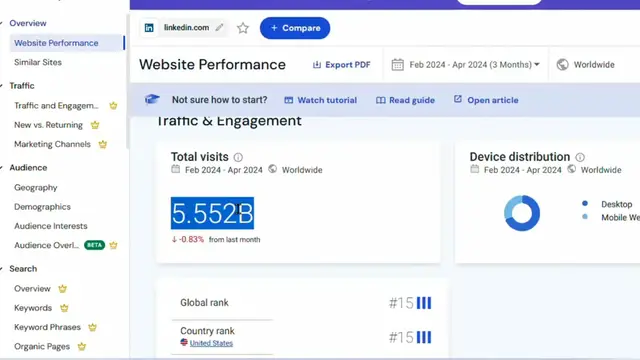Viewport: 640px width, 360px height.
Task: Open Audience Overlap page
Action: click(x=47, y=245)
